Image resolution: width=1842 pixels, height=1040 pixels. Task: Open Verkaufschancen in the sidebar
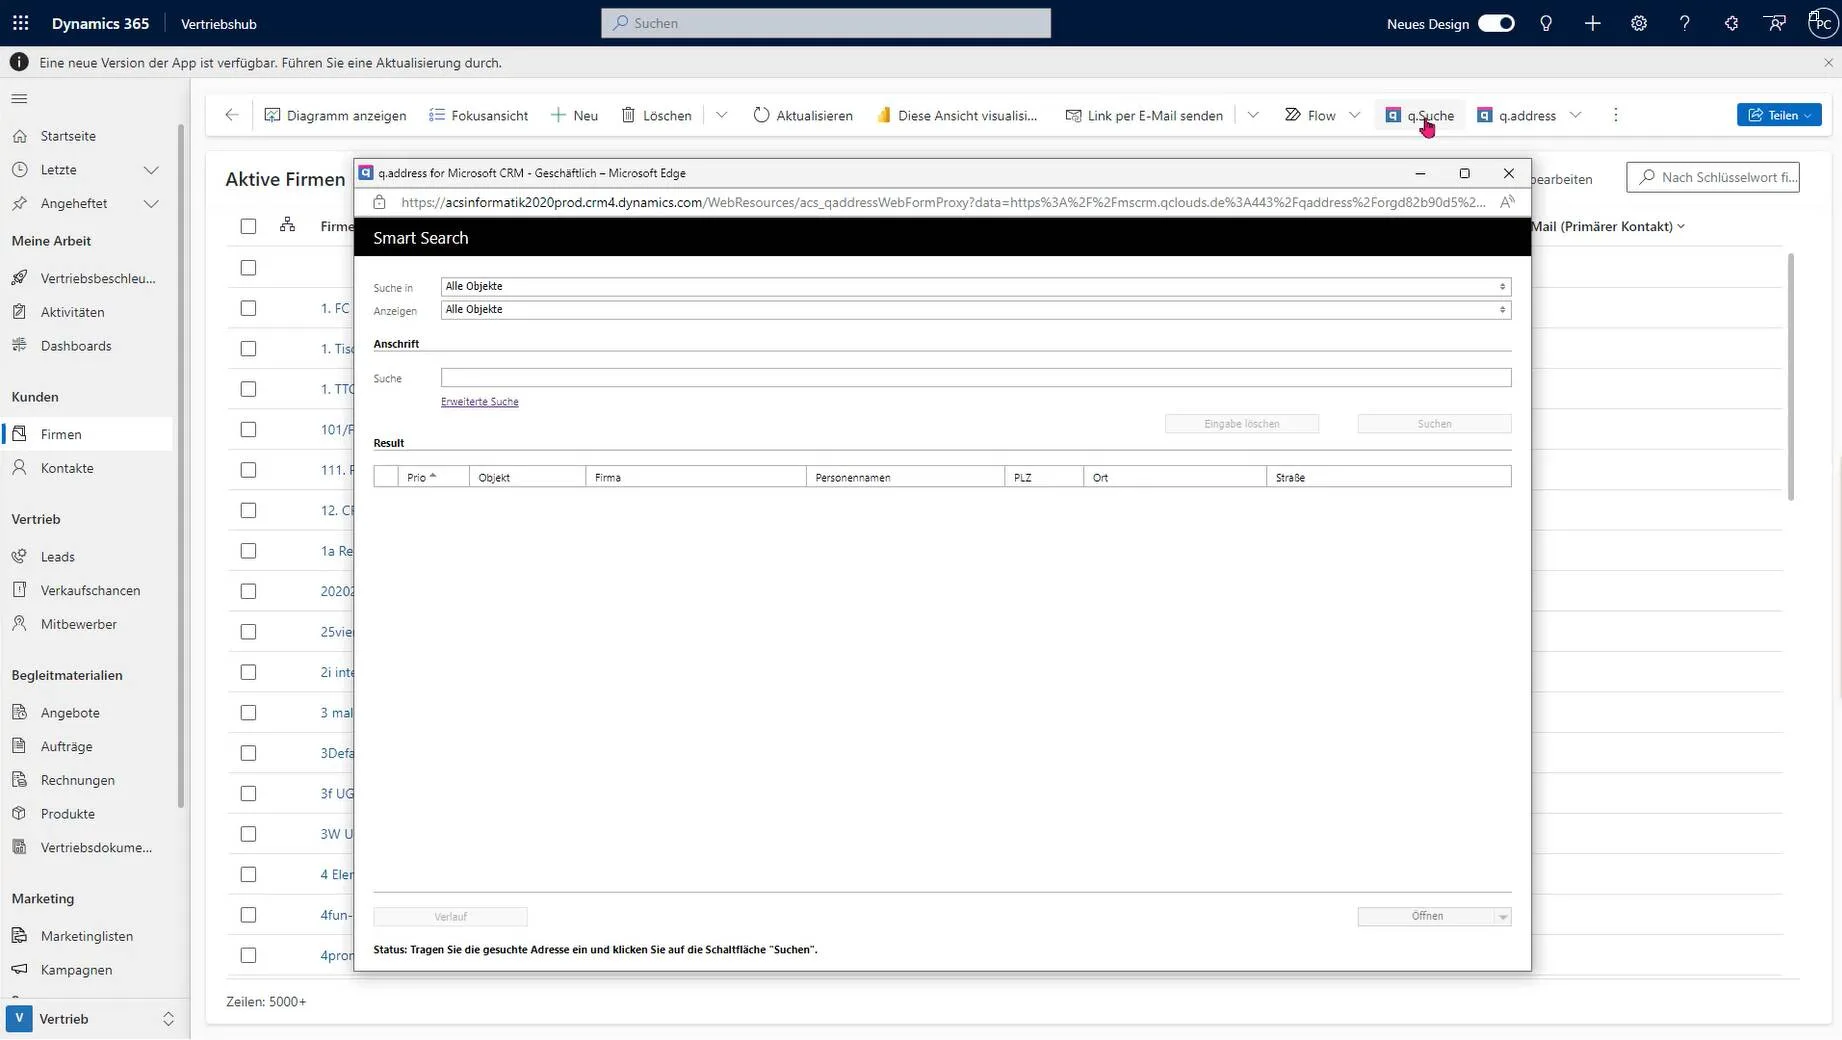click(90, 590)
